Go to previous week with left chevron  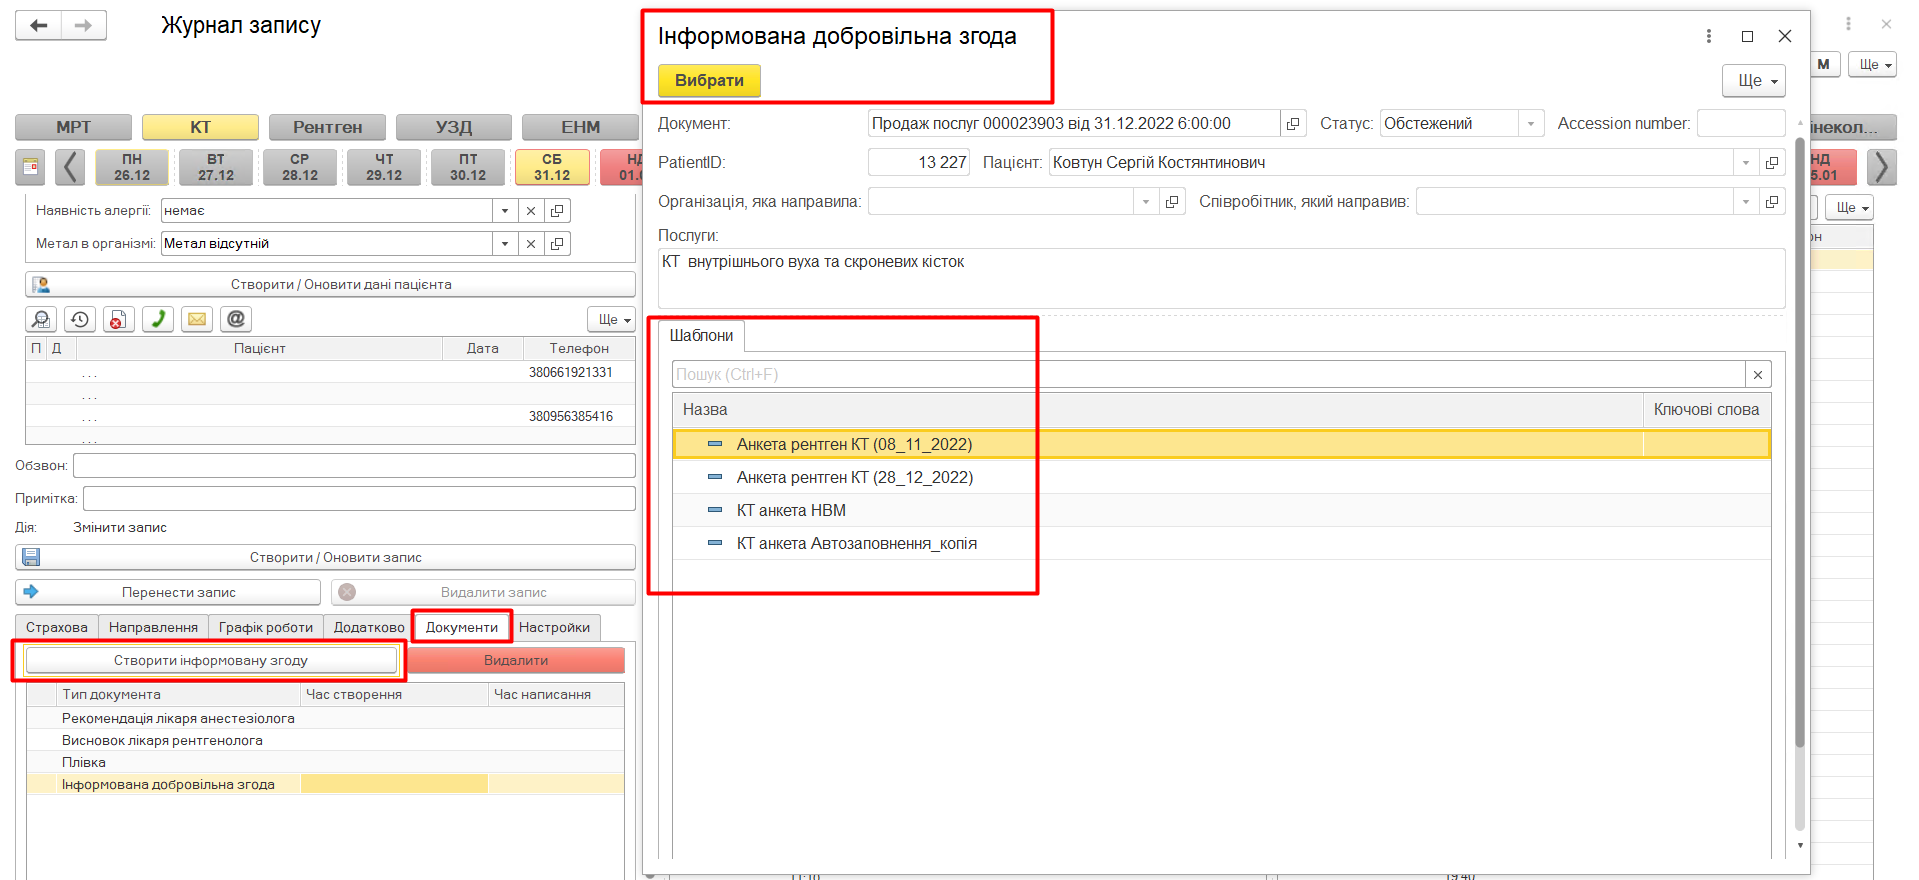(69, 166)
